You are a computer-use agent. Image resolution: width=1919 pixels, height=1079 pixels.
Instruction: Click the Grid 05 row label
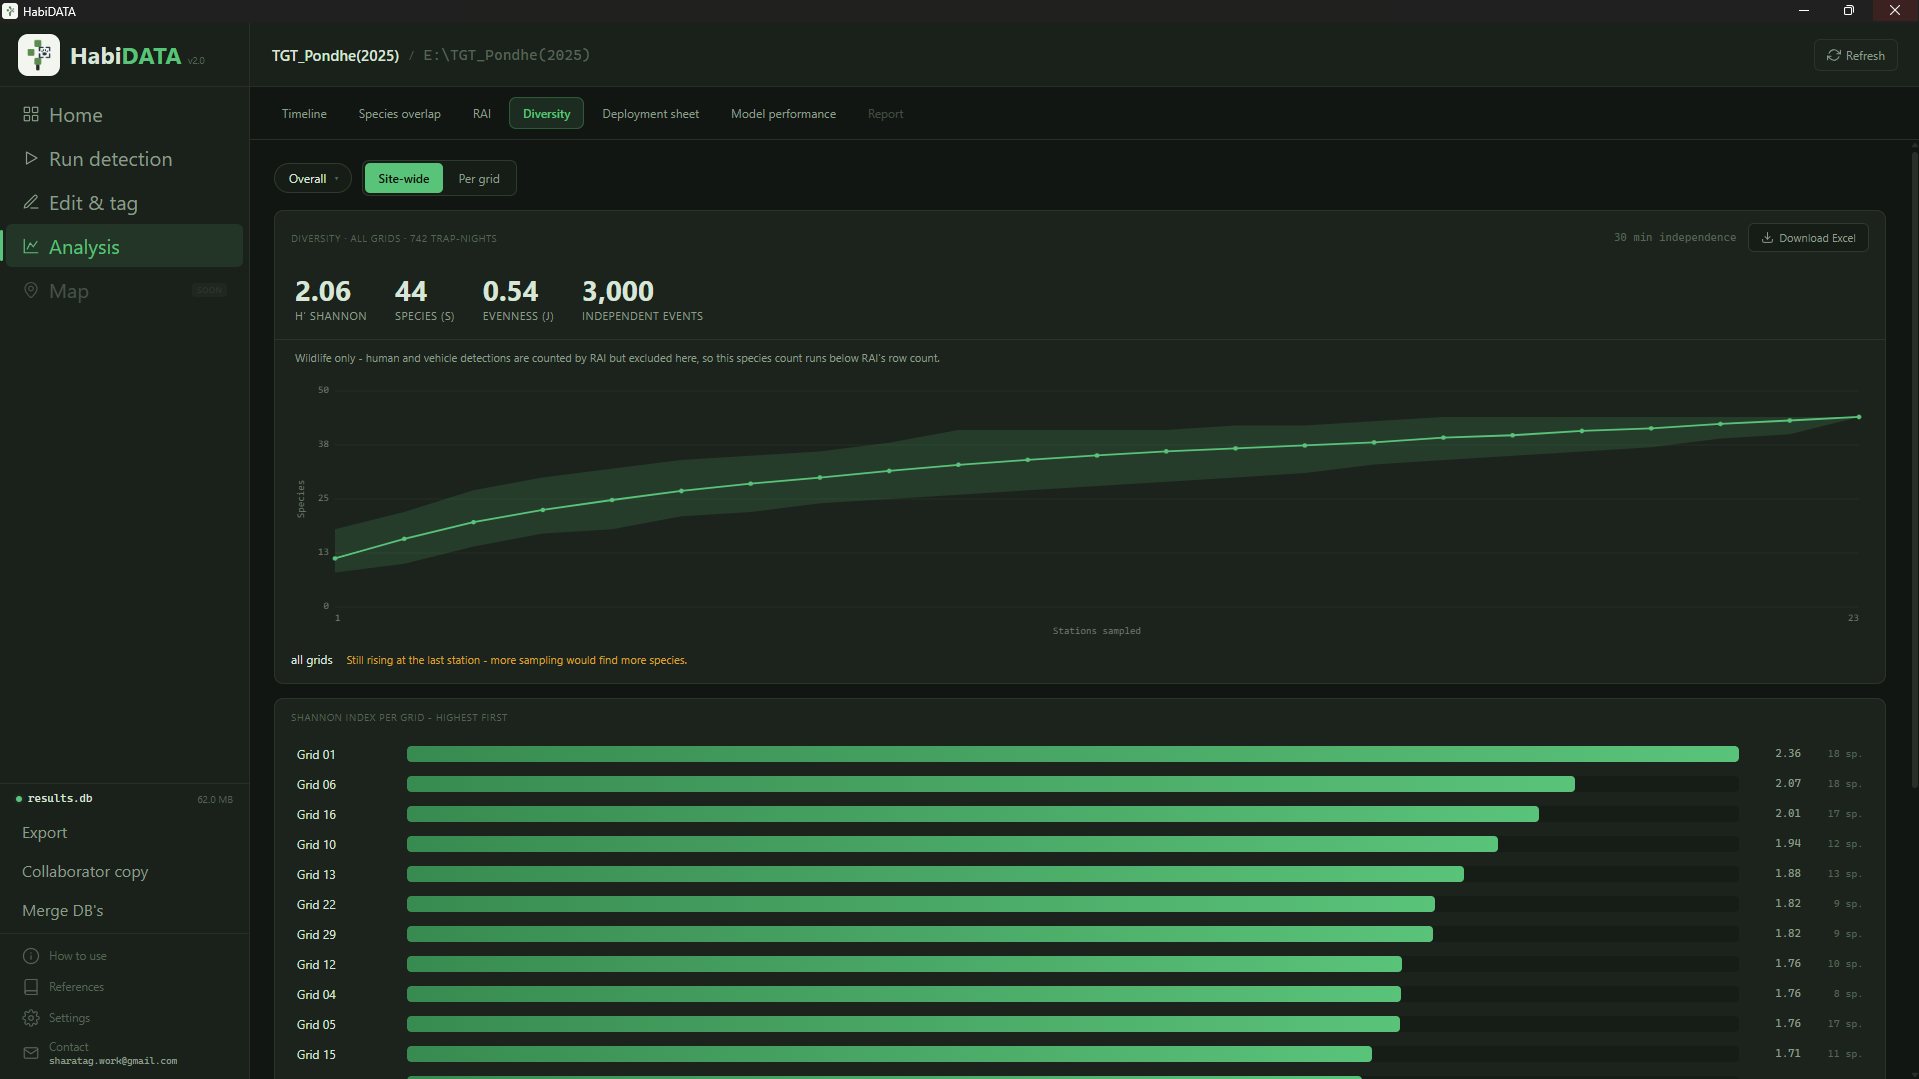pyautogui.click(x=316, y=1025)
